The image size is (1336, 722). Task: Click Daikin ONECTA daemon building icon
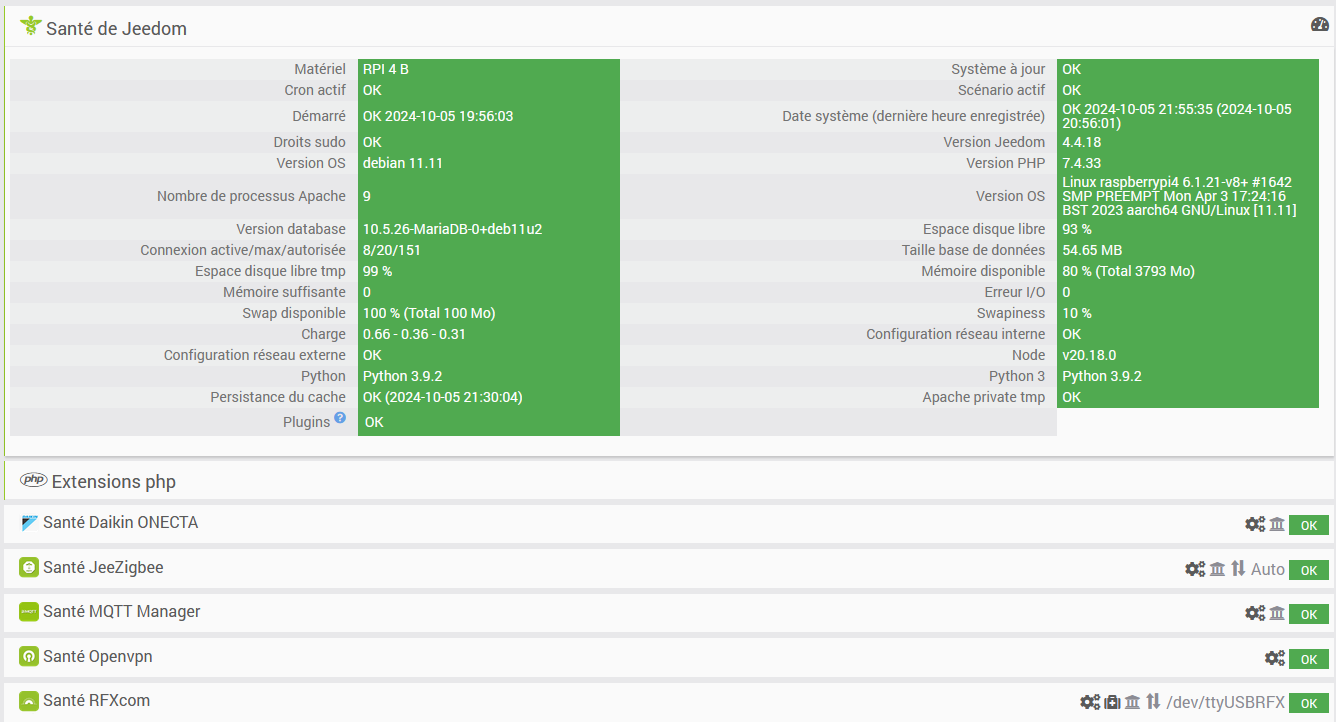[1277, 525]
